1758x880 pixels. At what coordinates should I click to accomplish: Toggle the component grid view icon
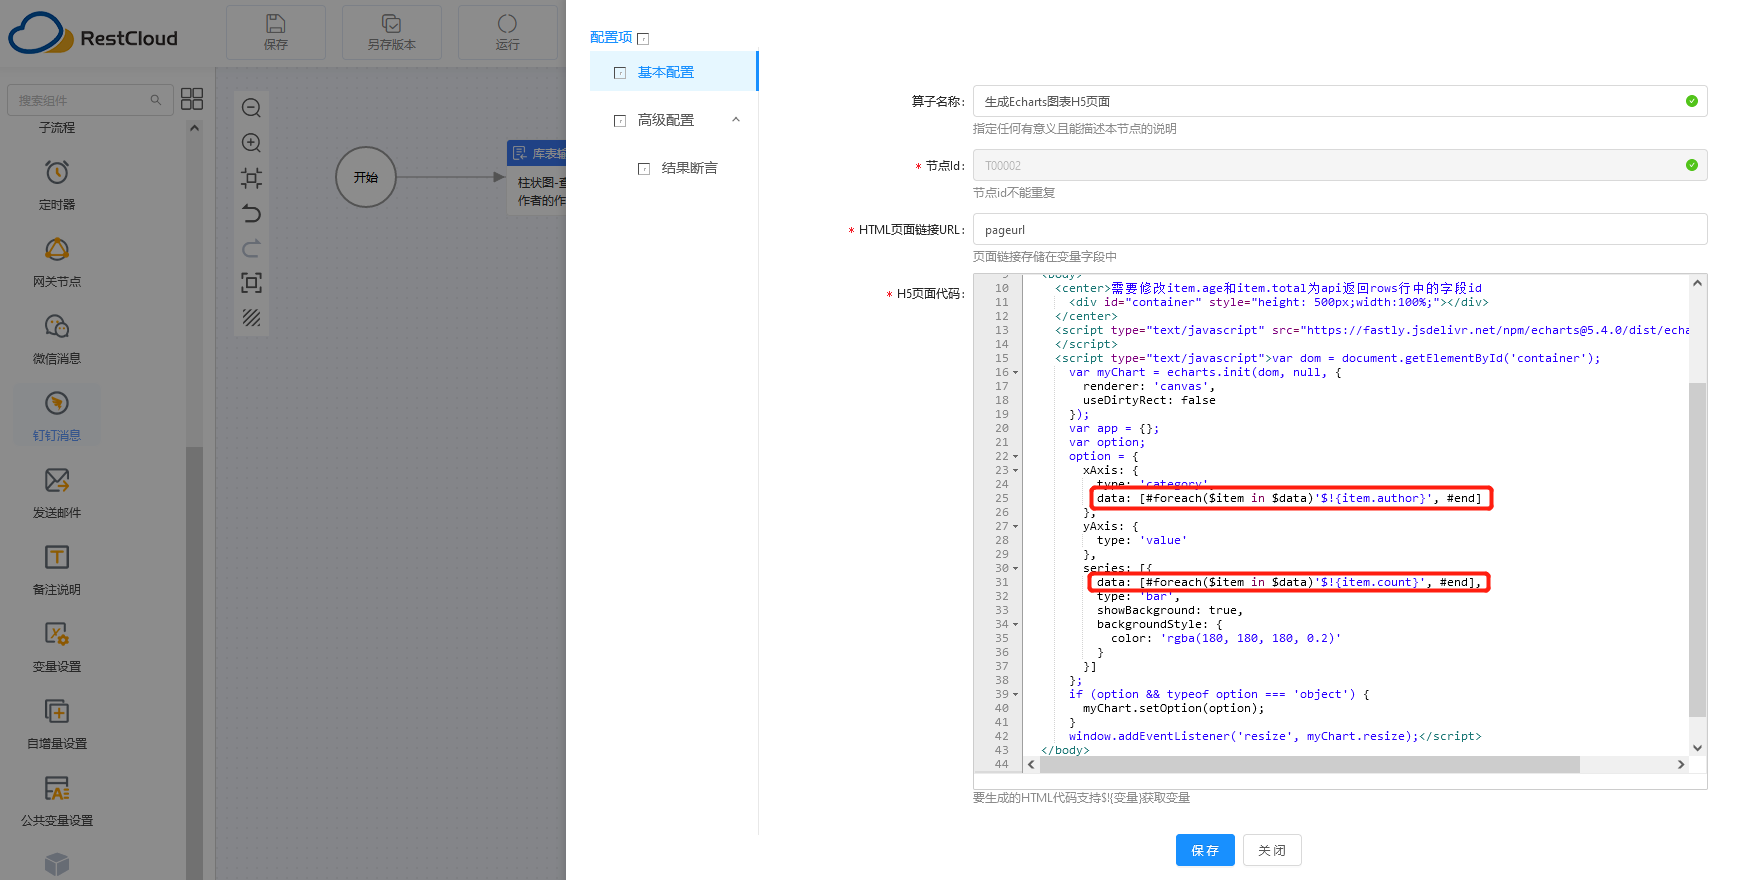pyautogui.click(x=192, y=99)
